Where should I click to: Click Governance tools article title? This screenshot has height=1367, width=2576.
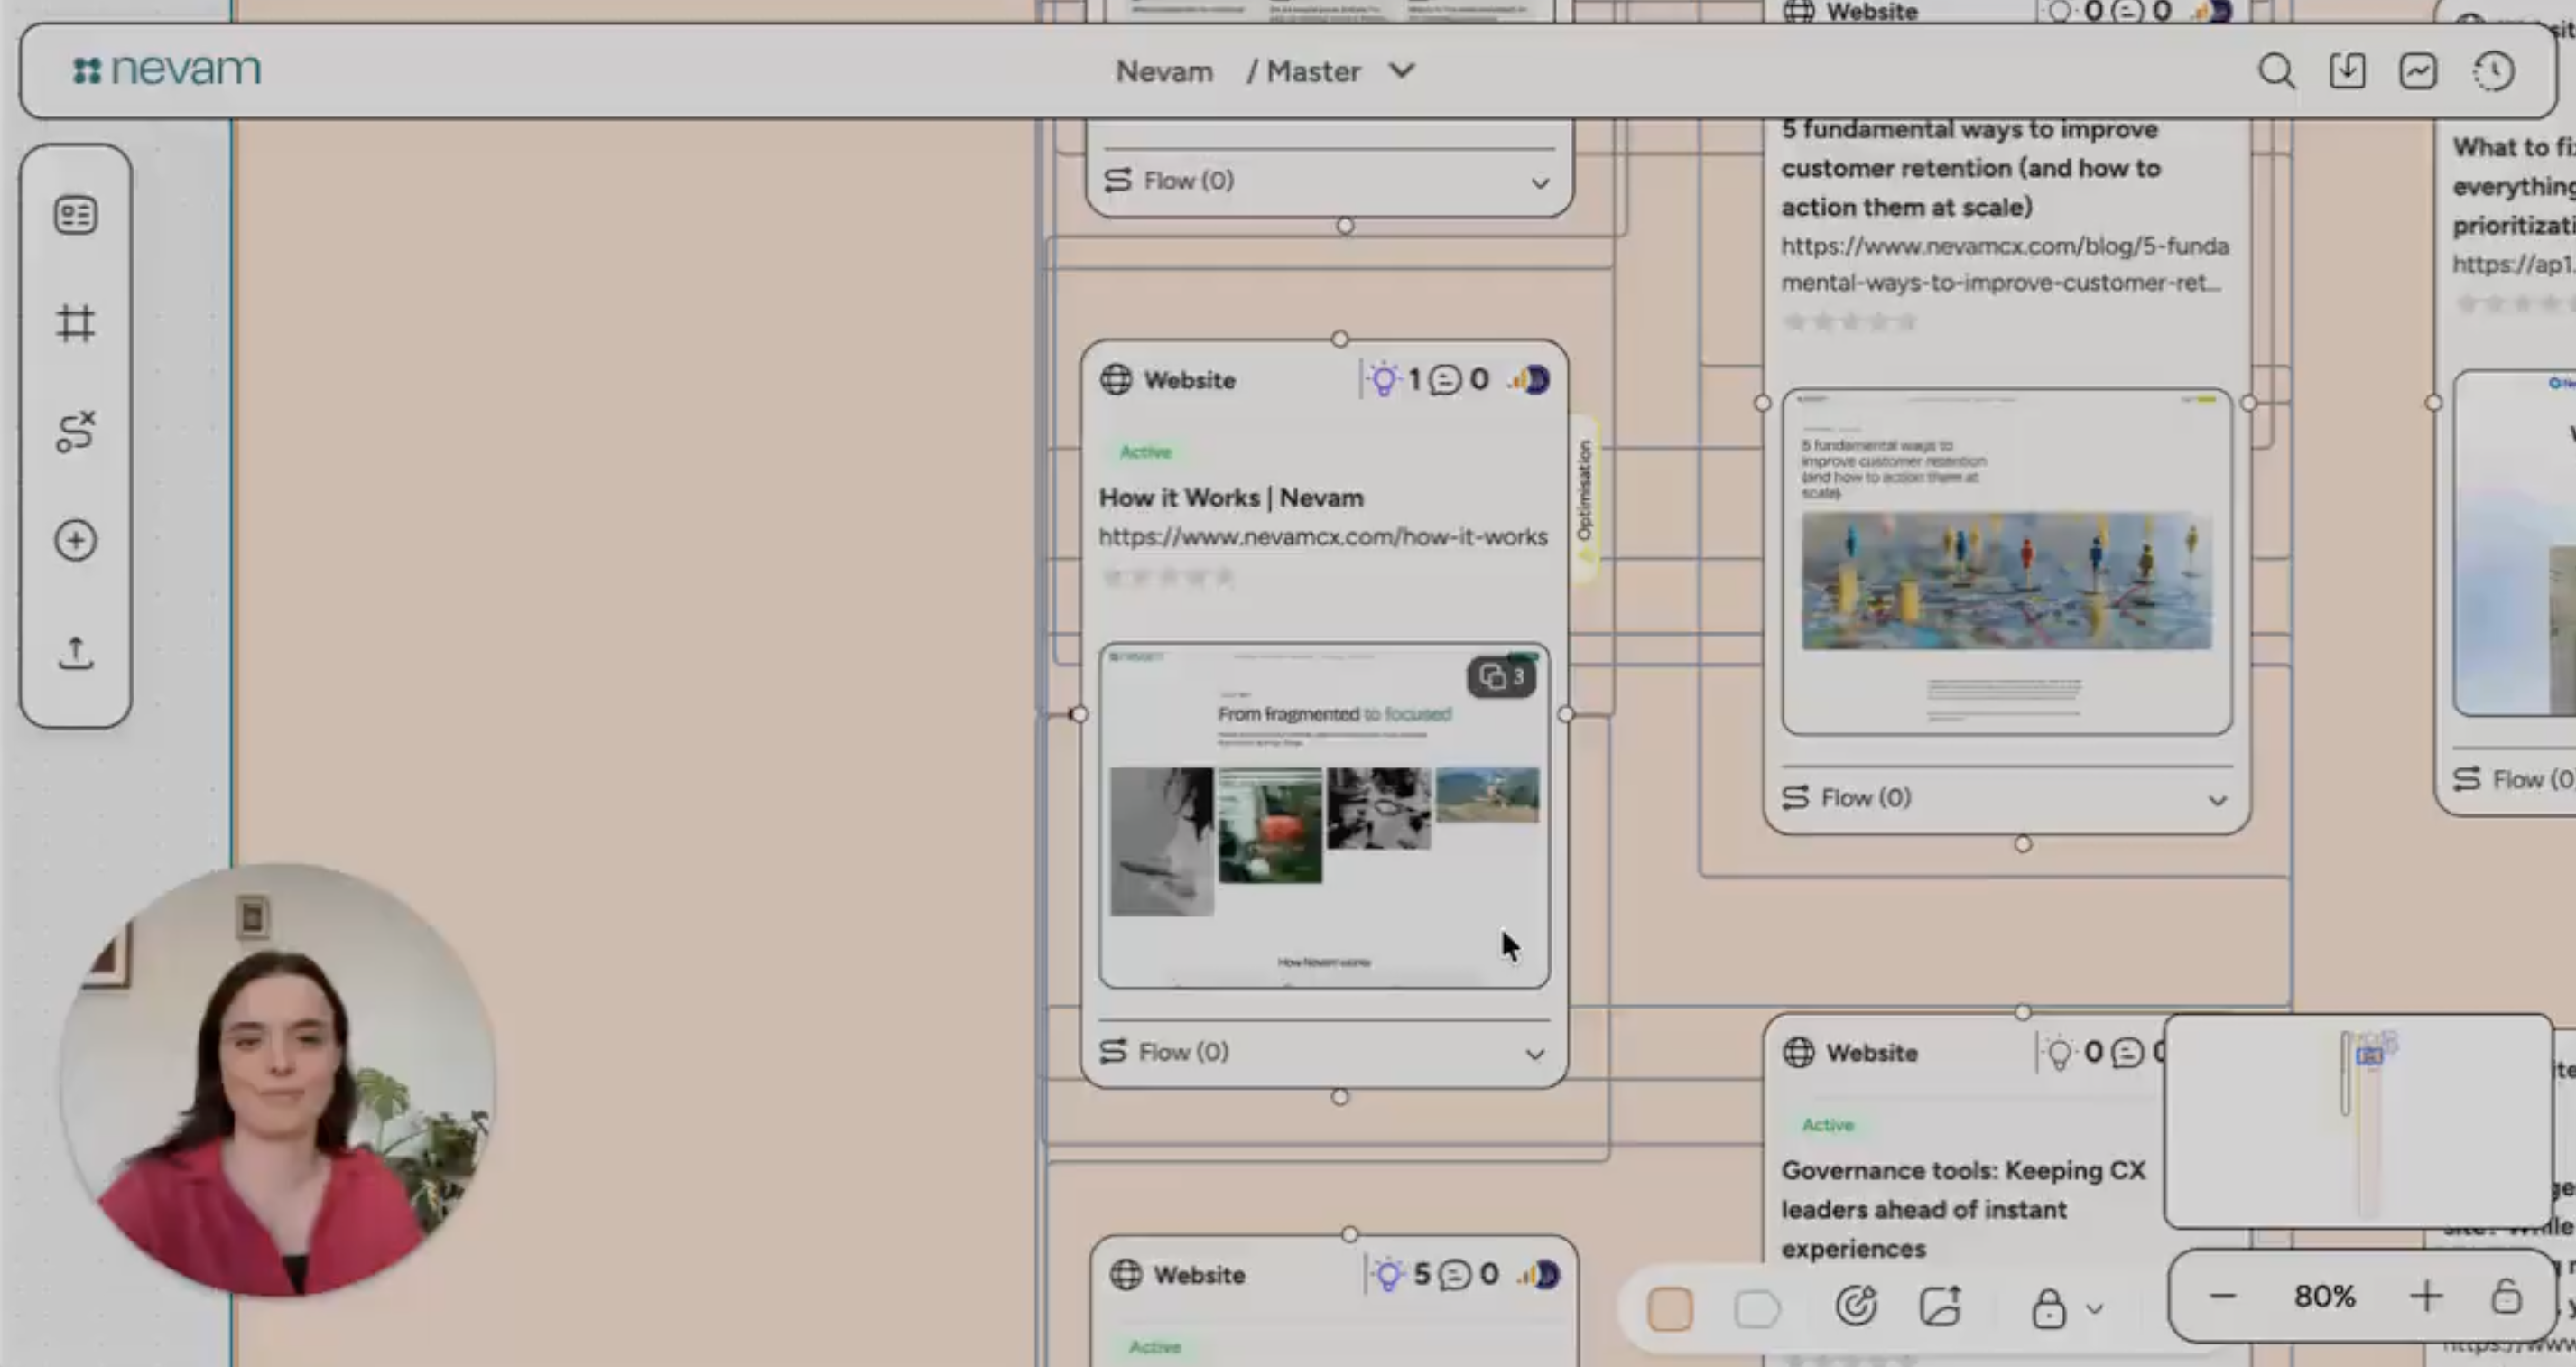1963,1210
